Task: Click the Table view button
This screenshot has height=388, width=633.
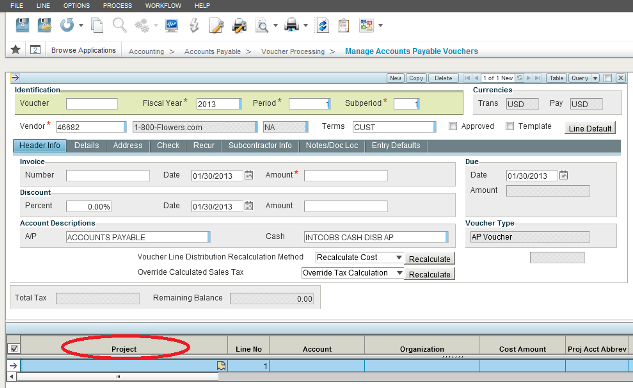Action: click(x=556, y=78)
